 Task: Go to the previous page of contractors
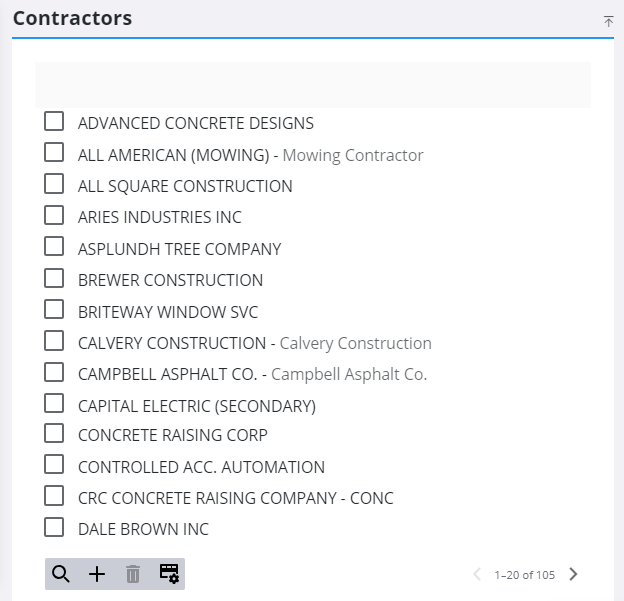point(477,574)
